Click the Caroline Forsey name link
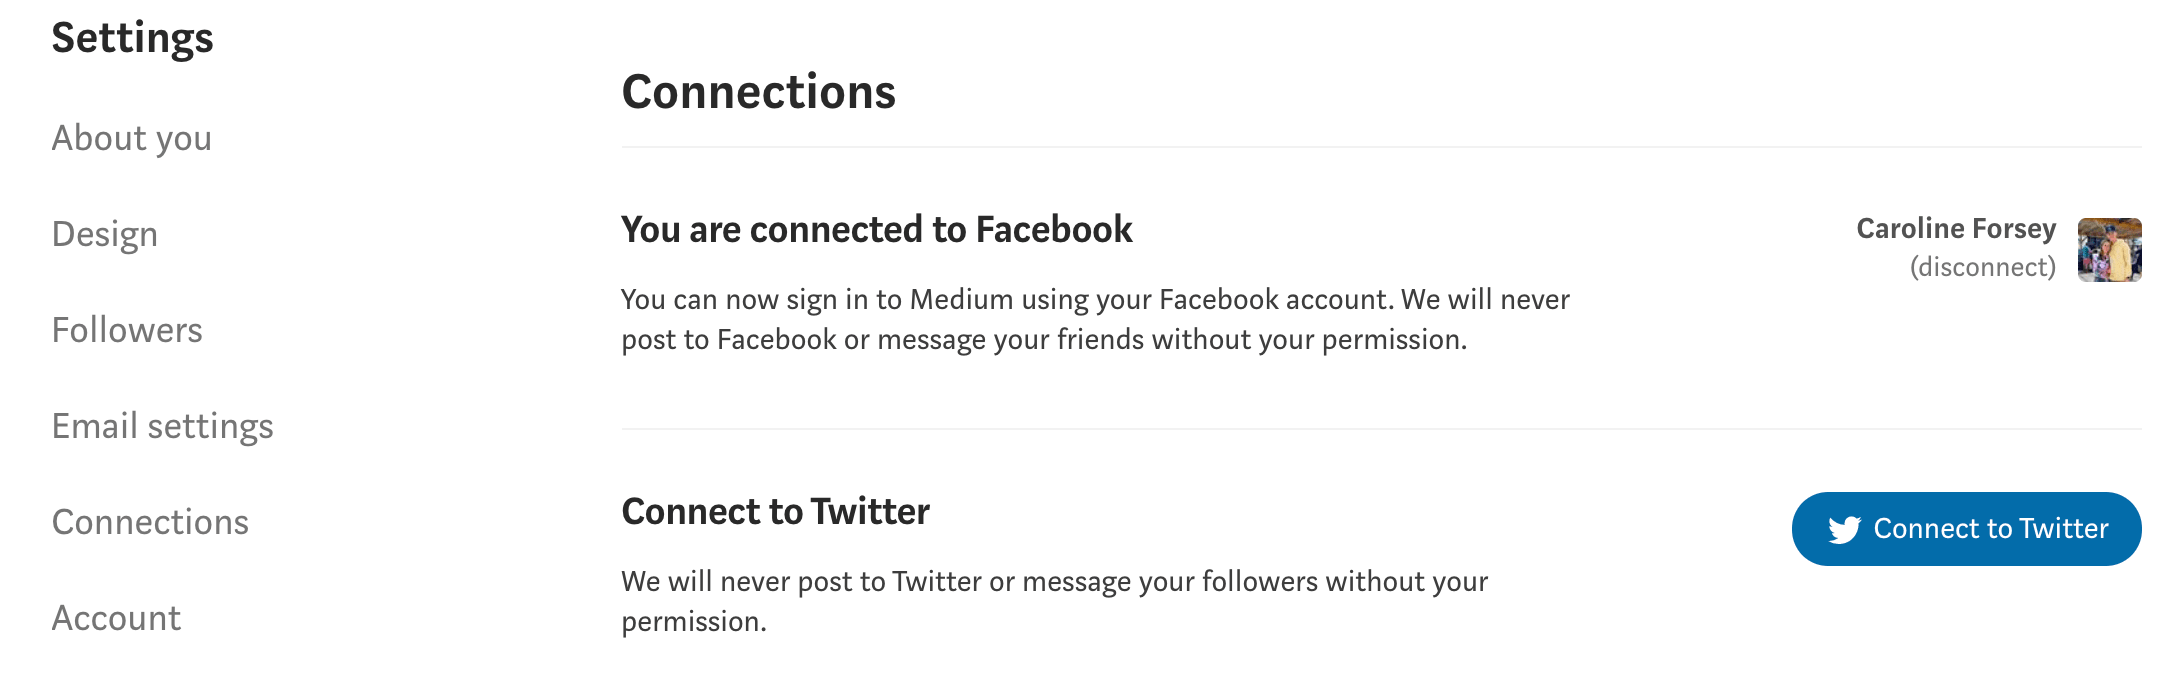Image resolution: width=2178 pixels, height=688 pixels. (1955, 228)
